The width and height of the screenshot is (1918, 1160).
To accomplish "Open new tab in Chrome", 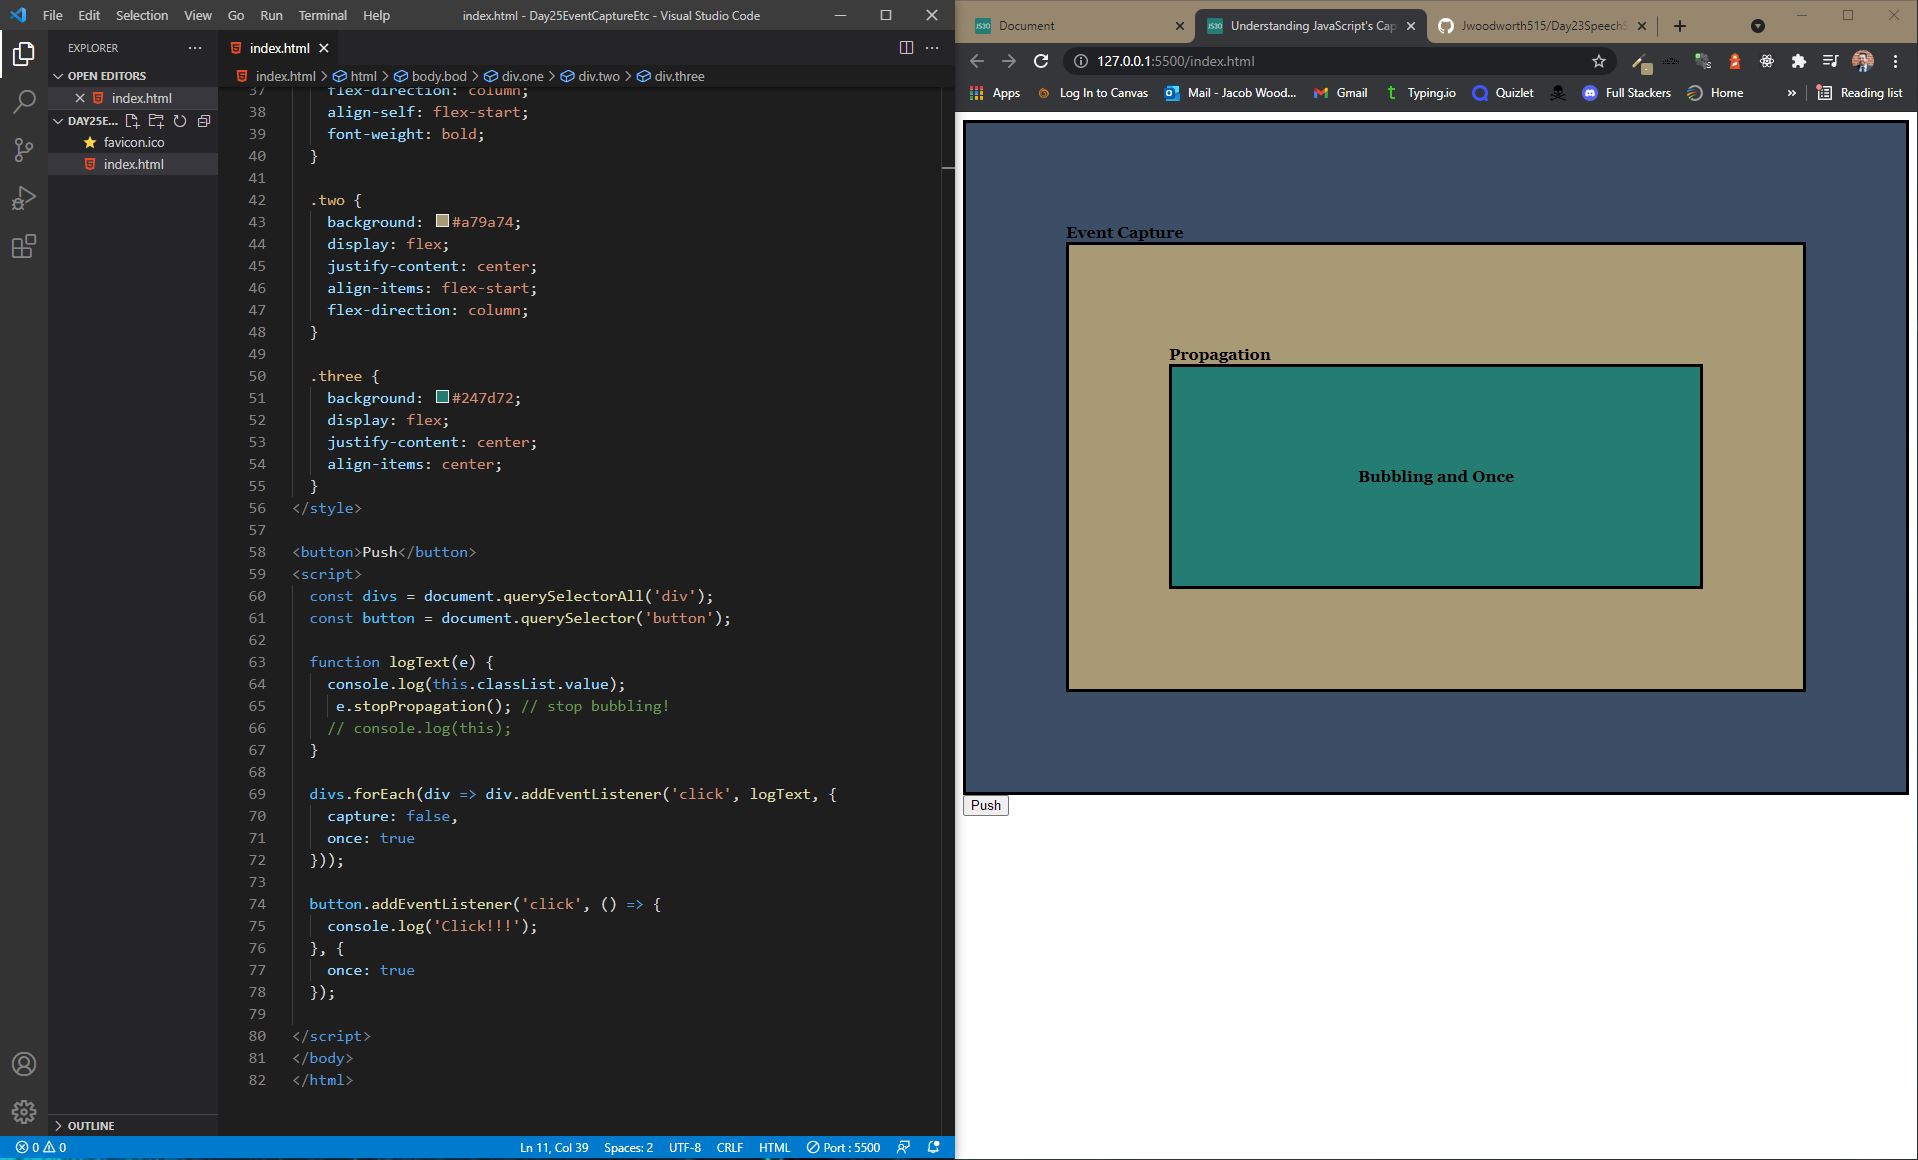I will click(x=1680, y=26).
